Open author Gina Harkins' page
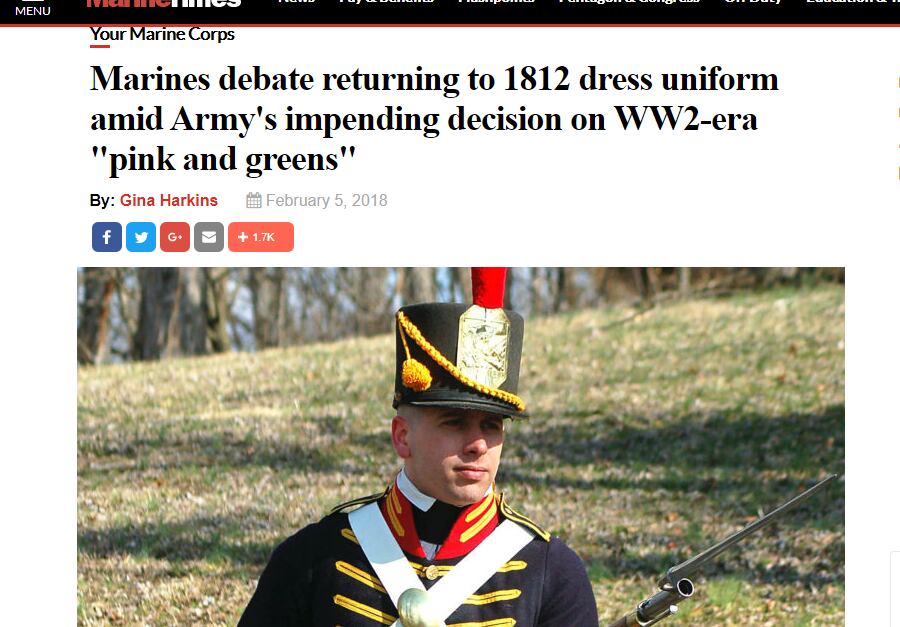 click(x=169, y=200)
